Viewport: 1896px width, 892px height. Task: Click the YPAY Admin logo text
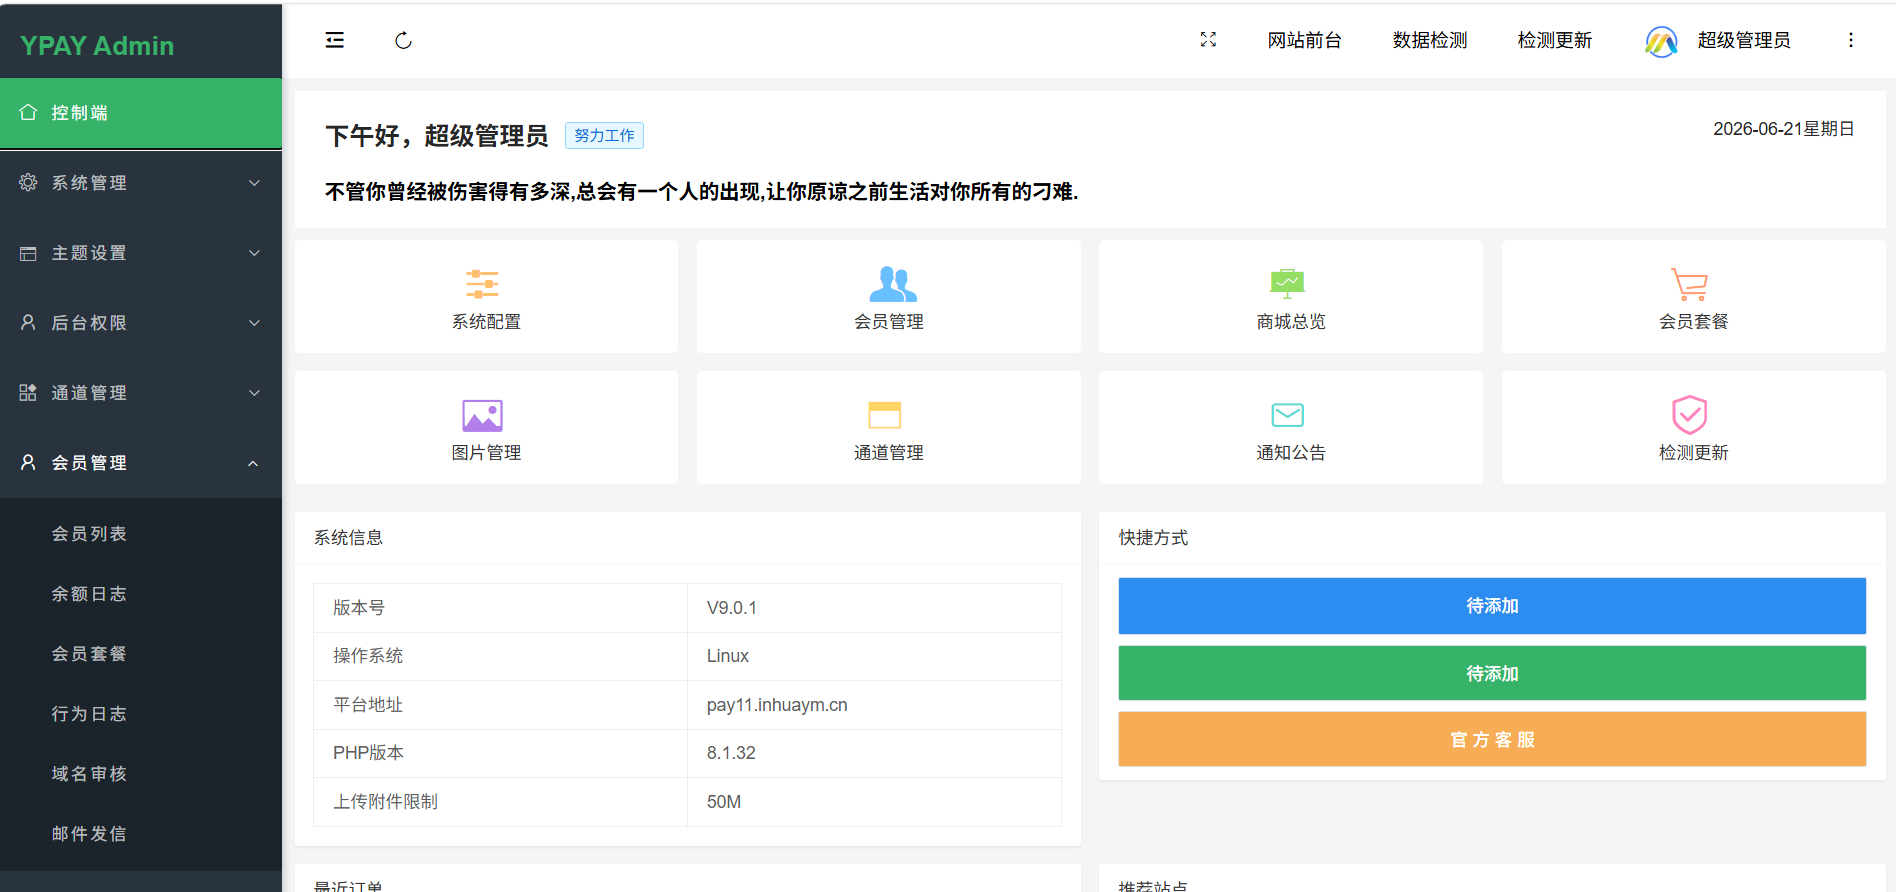(x=97, y=46)
